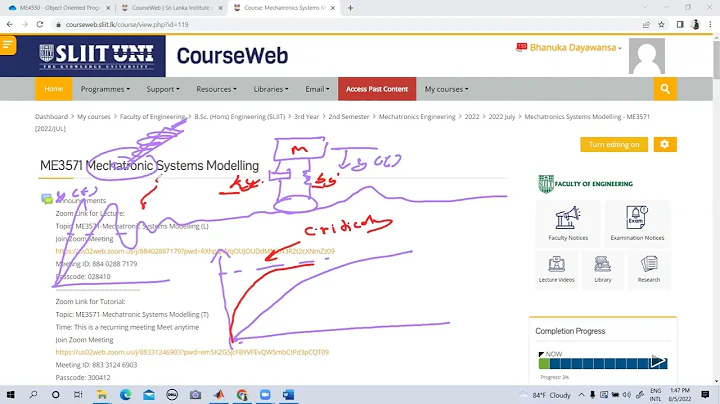Open 3rd Year breadcrumb link
The image size is (720, 404).
(307, 117)
